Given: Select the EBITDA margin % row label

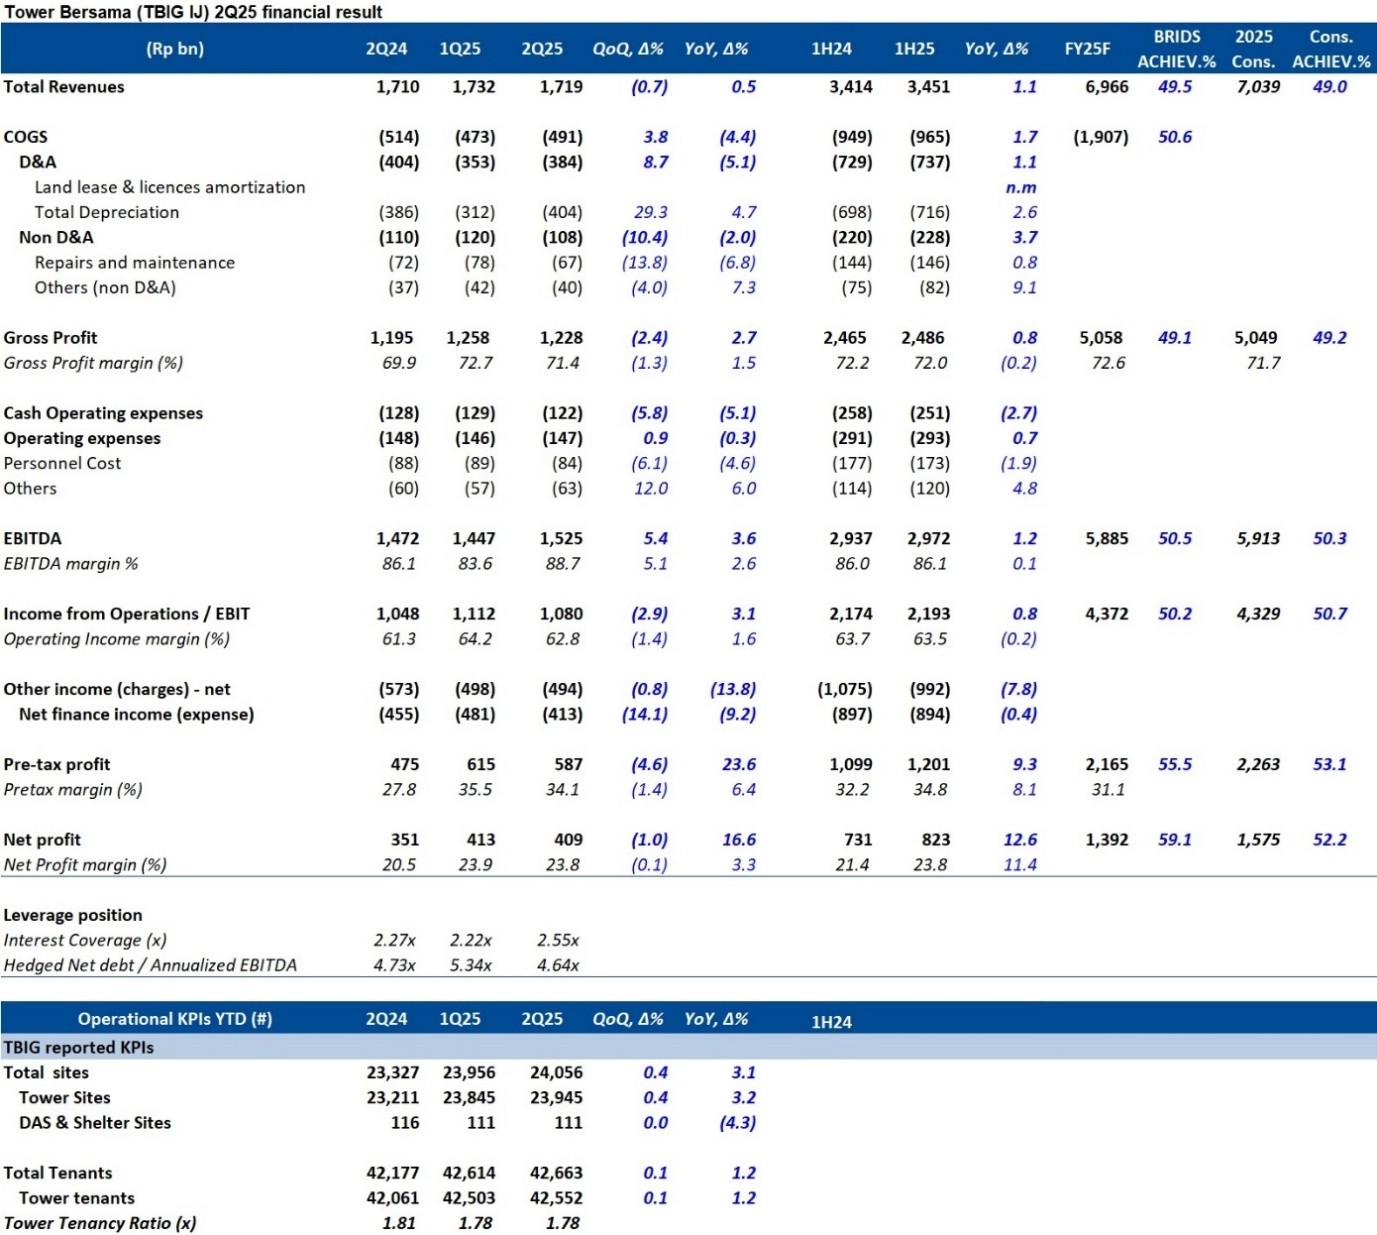Looking at the screenshot, I should point(71,564).
